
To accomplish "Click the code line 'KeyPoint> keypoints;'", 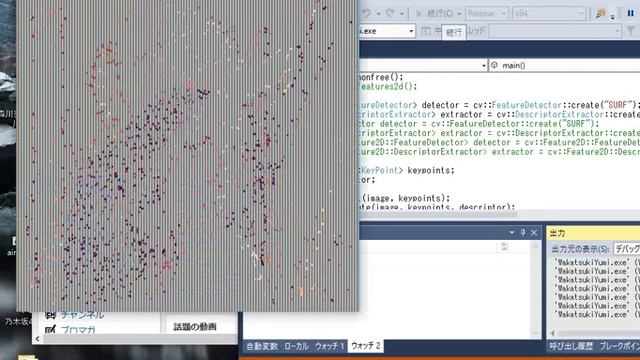I will click(x=407, y=170).
